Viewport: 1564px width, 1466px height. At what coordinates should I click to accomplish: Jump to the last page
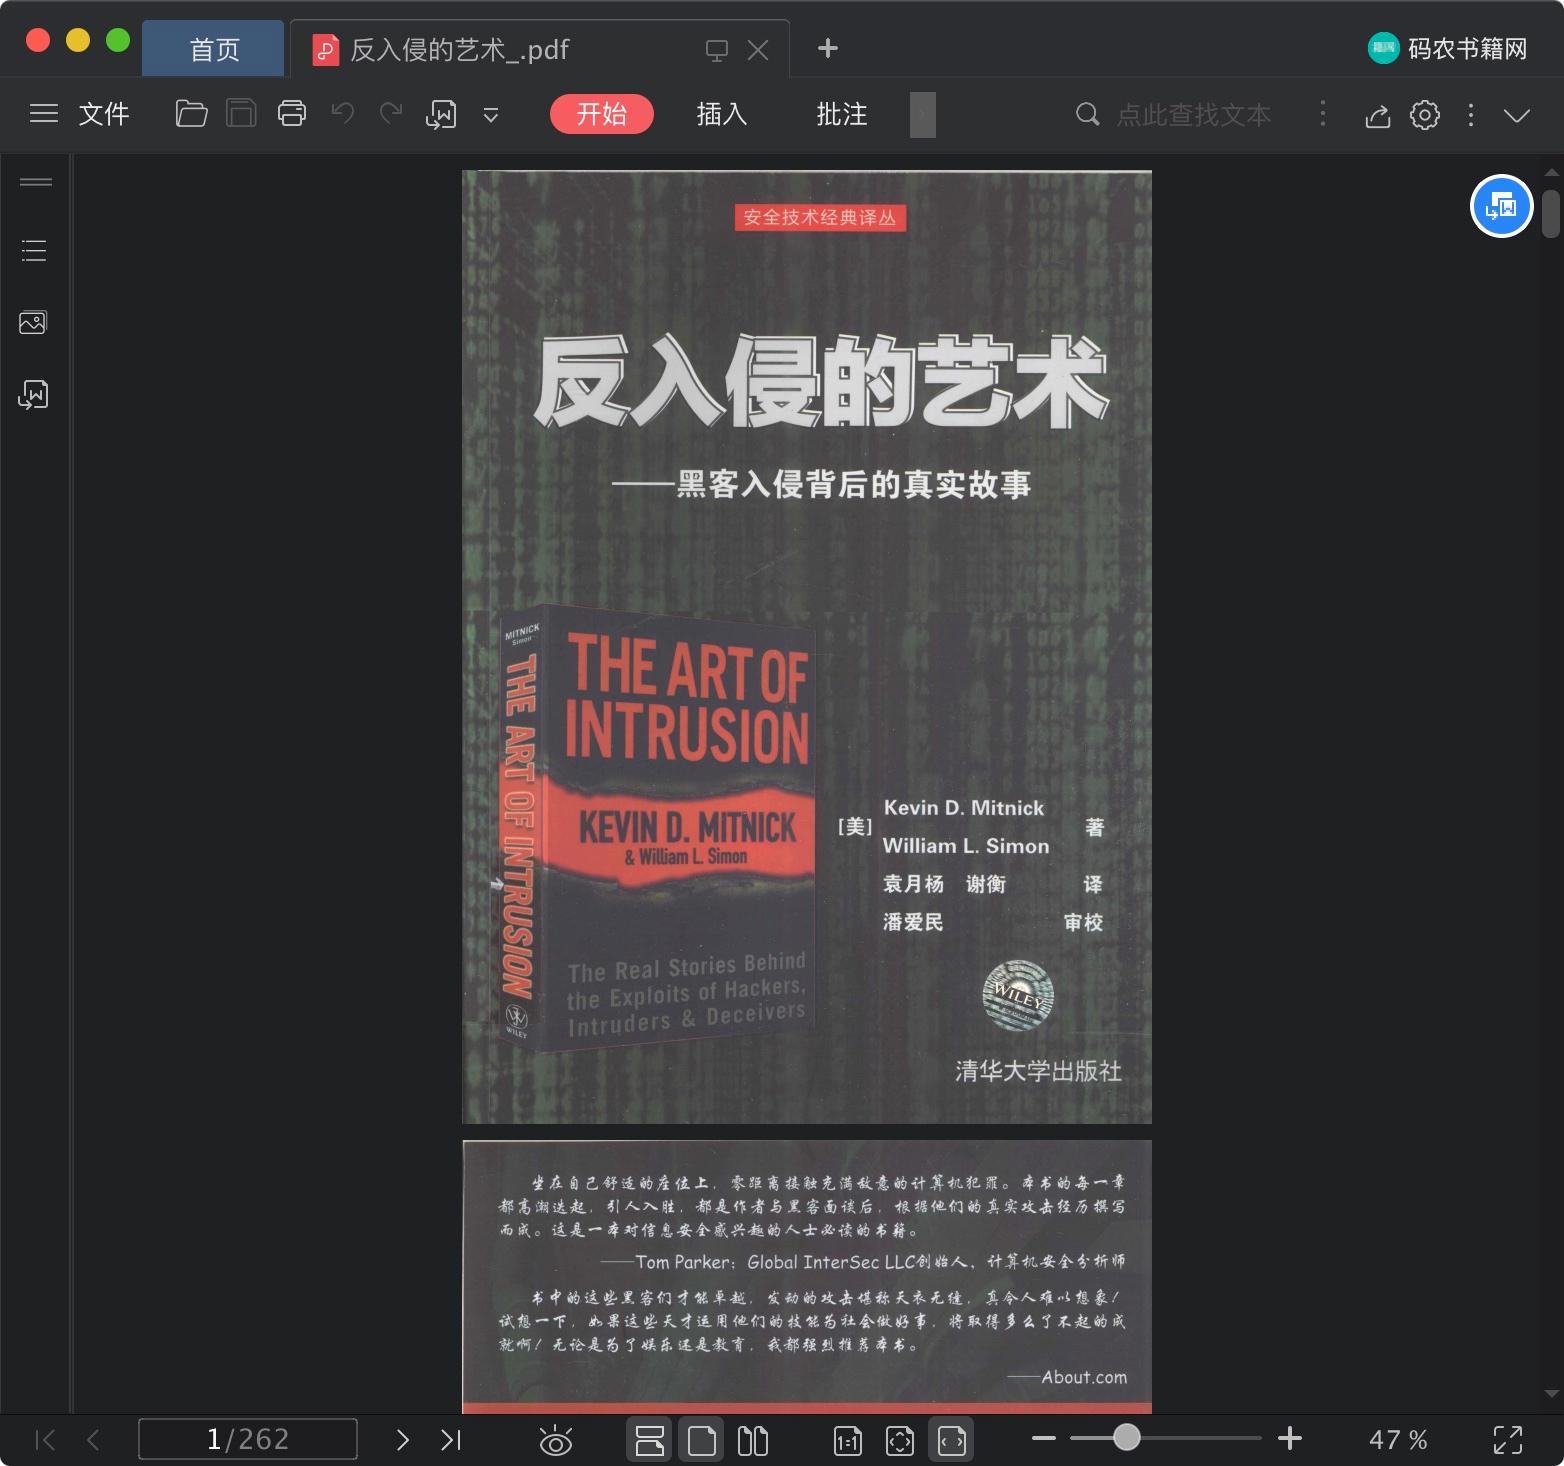pos(451,1440)
